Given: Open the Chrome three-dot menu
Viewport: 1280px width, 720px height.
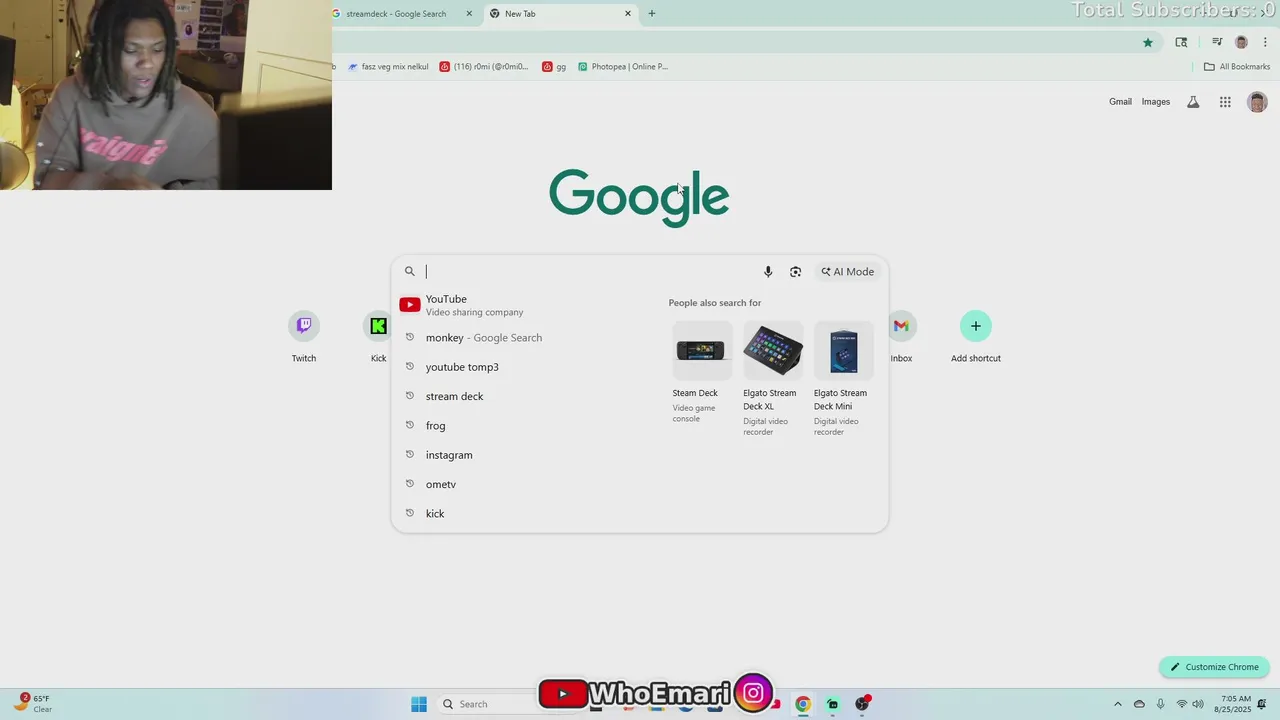Looking at the screenshot, I should click(1265, 42).
